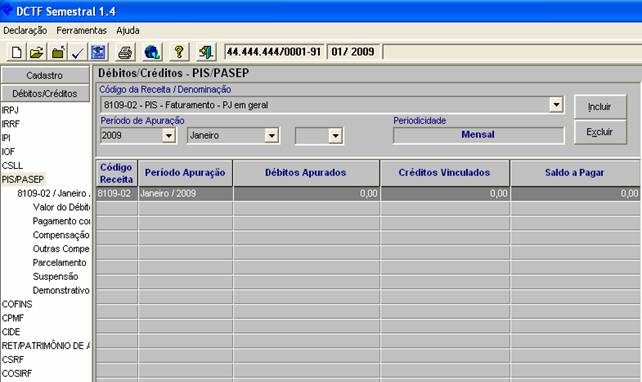Click the closed folder toolbar icon

pos(58,52)
